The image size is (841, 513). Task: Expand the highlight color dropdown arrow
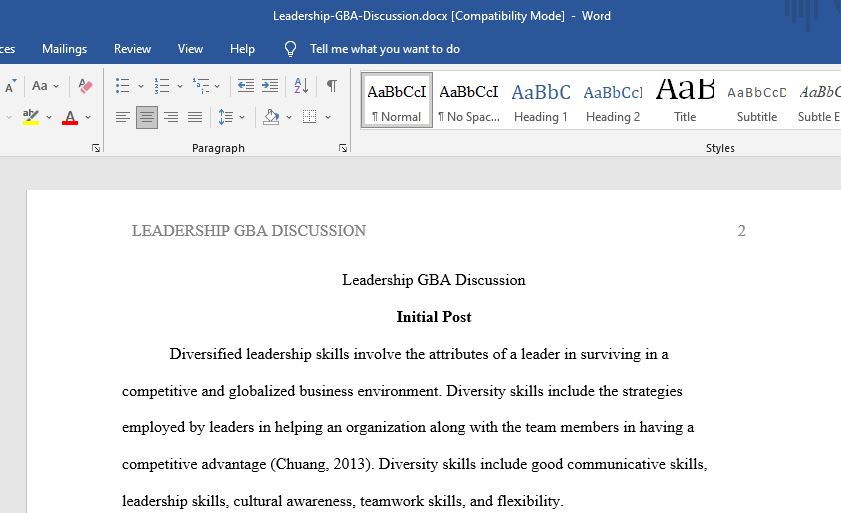coord(49,117)
